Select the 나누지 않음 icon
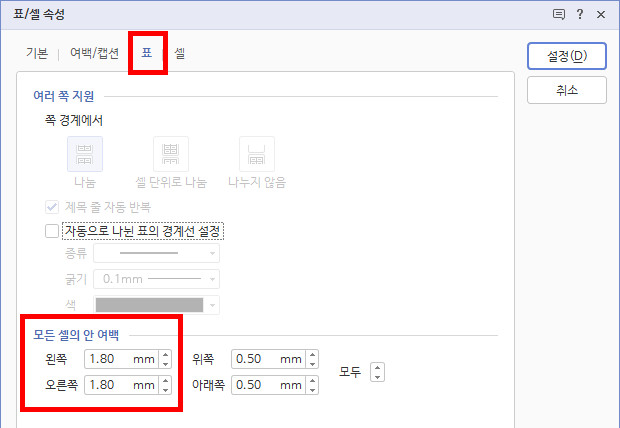The image size is (620, 428). coord(257,154)
